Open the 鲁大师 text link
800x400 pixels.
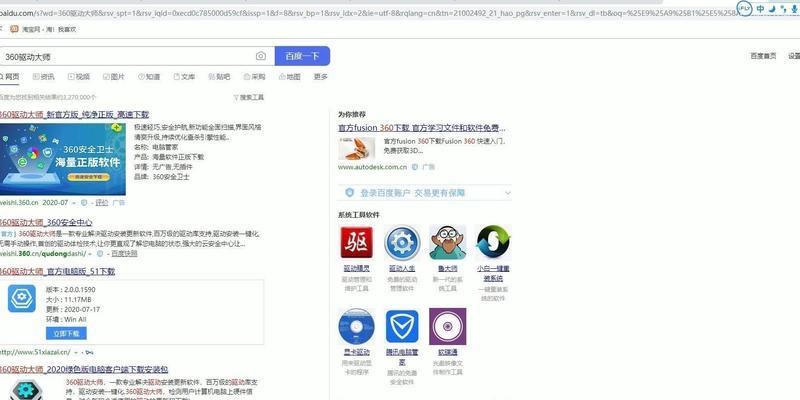[x=447, y=268]
